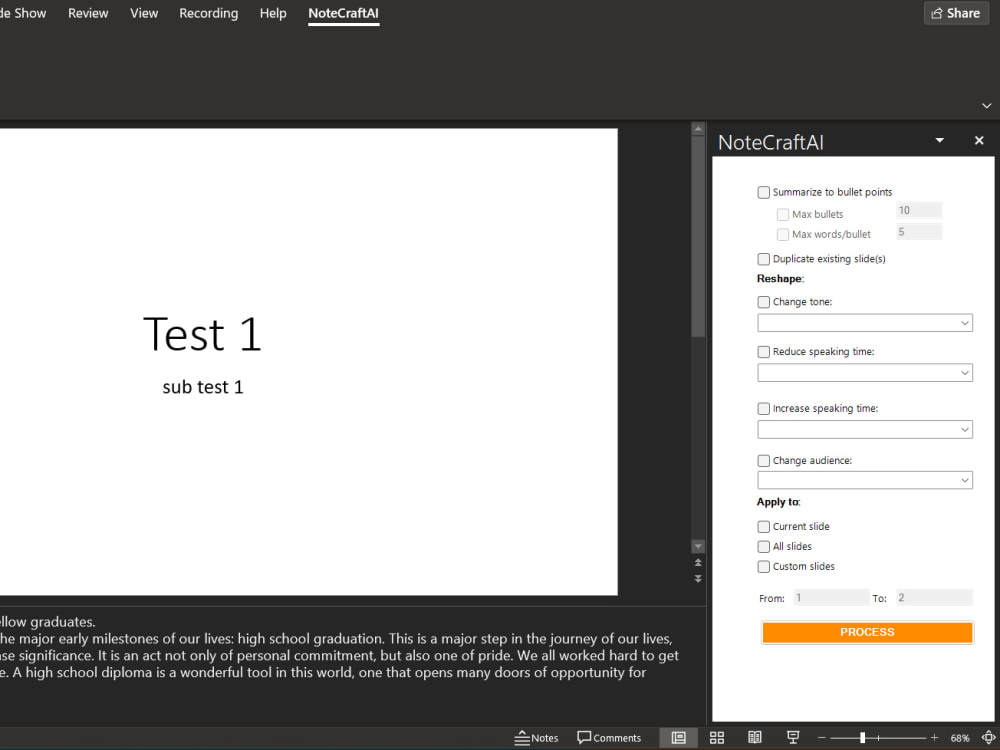
Task: Check Duplicate existing slide(s)
Action: (763, 259)
